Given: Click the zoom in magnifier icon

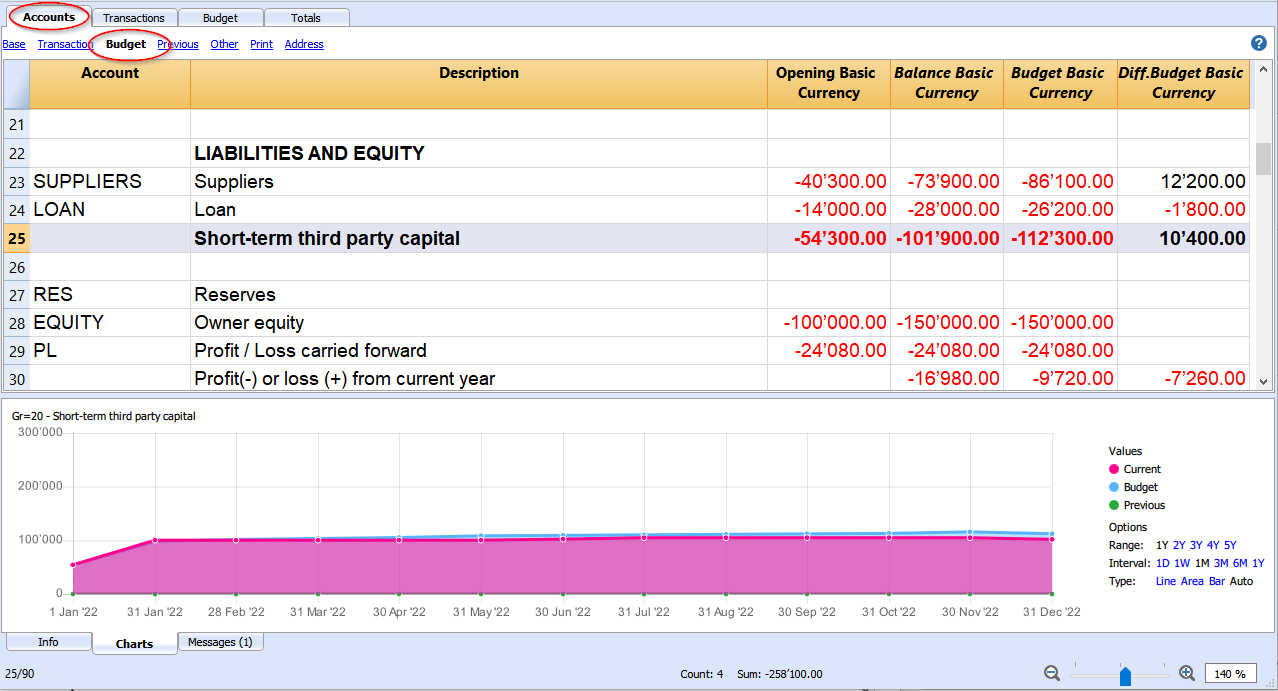Looking at the screenshot, I should pos(1187,673).
